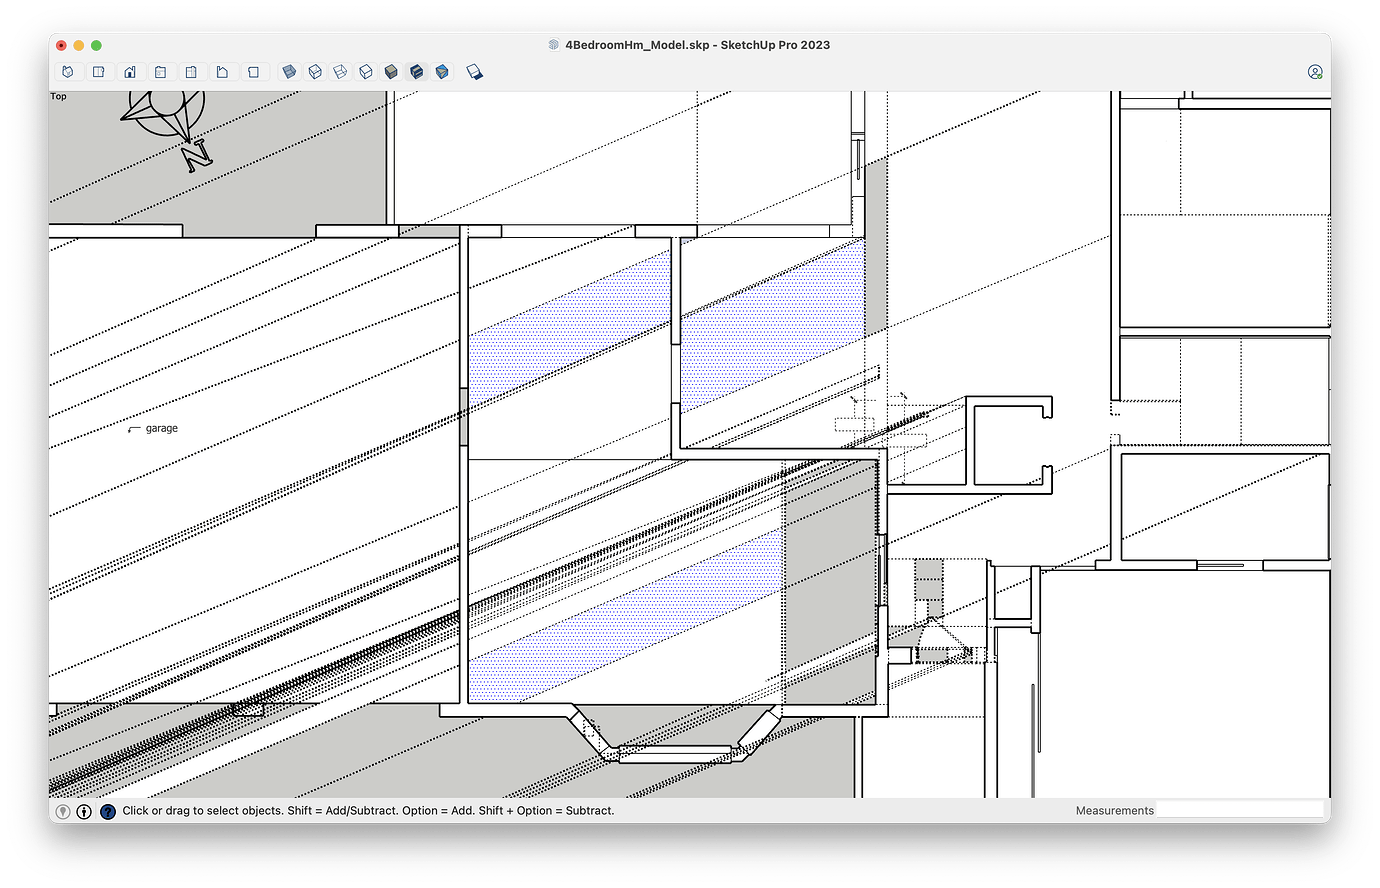Click the info icon in the status bar

(82, 810)
